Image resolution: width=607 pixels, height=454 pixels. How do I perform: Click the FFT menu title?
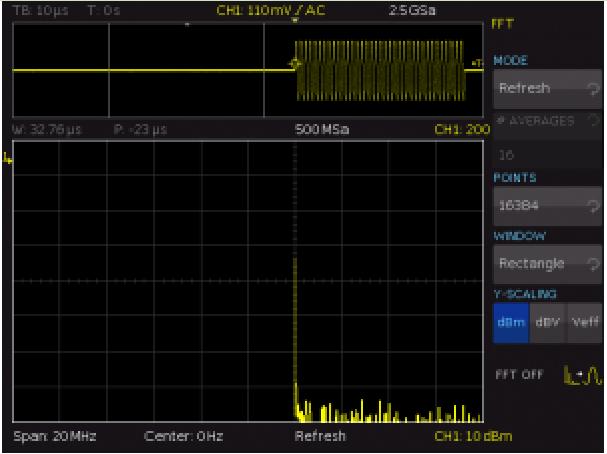pyautogui.click(x=502, y=23)
